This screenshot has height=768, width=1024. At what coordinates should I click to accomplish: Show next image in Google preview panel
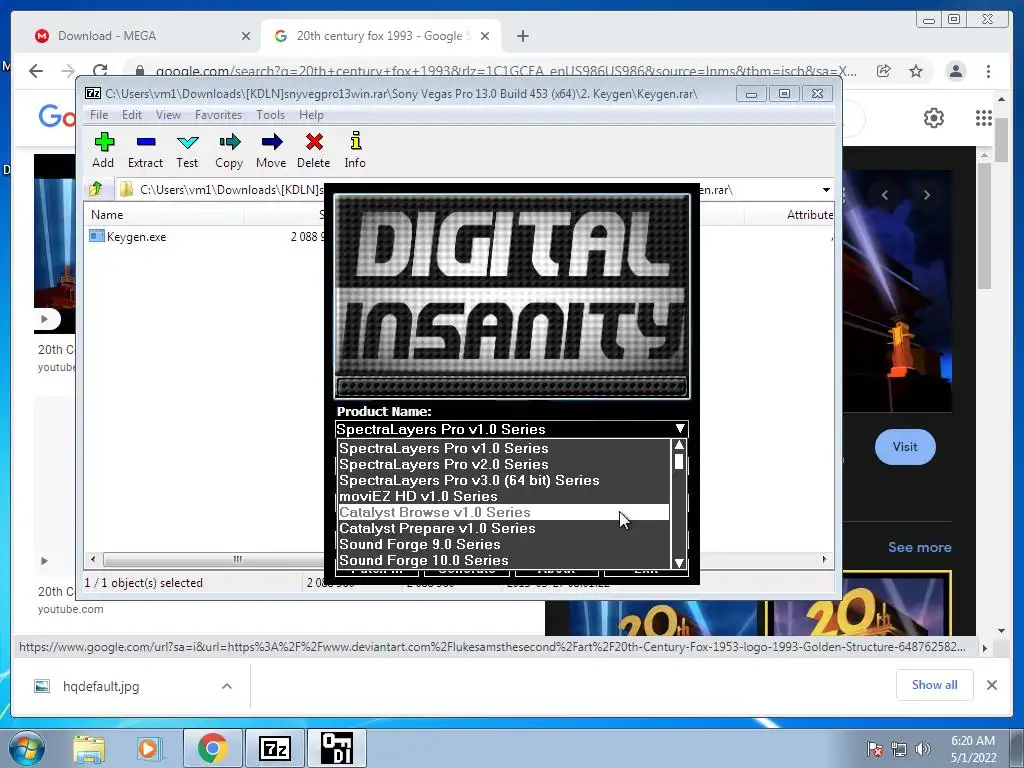[927, 195]
